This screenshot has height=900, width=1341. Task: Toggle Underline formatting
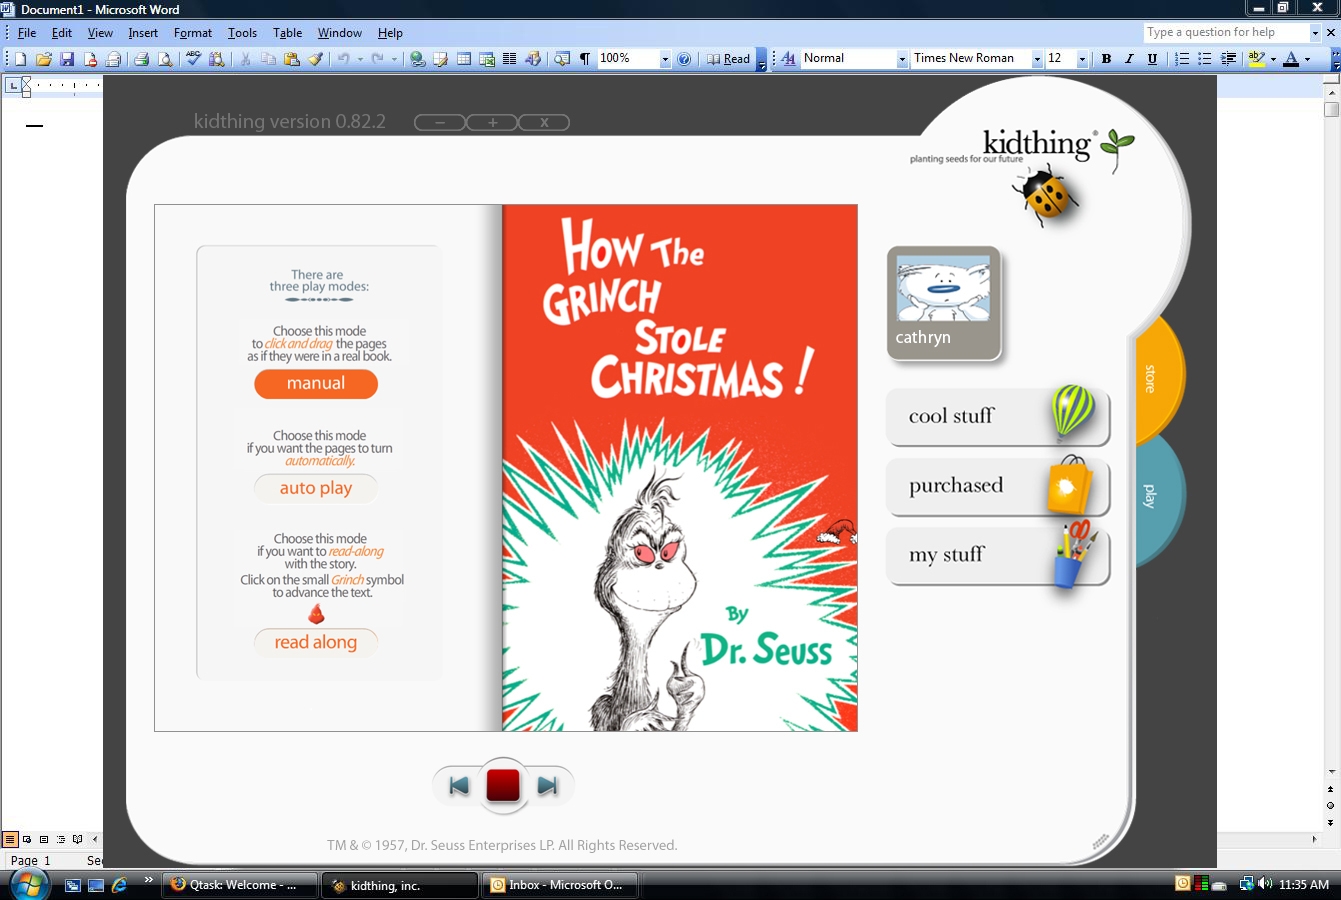[x=1152, y=59]
